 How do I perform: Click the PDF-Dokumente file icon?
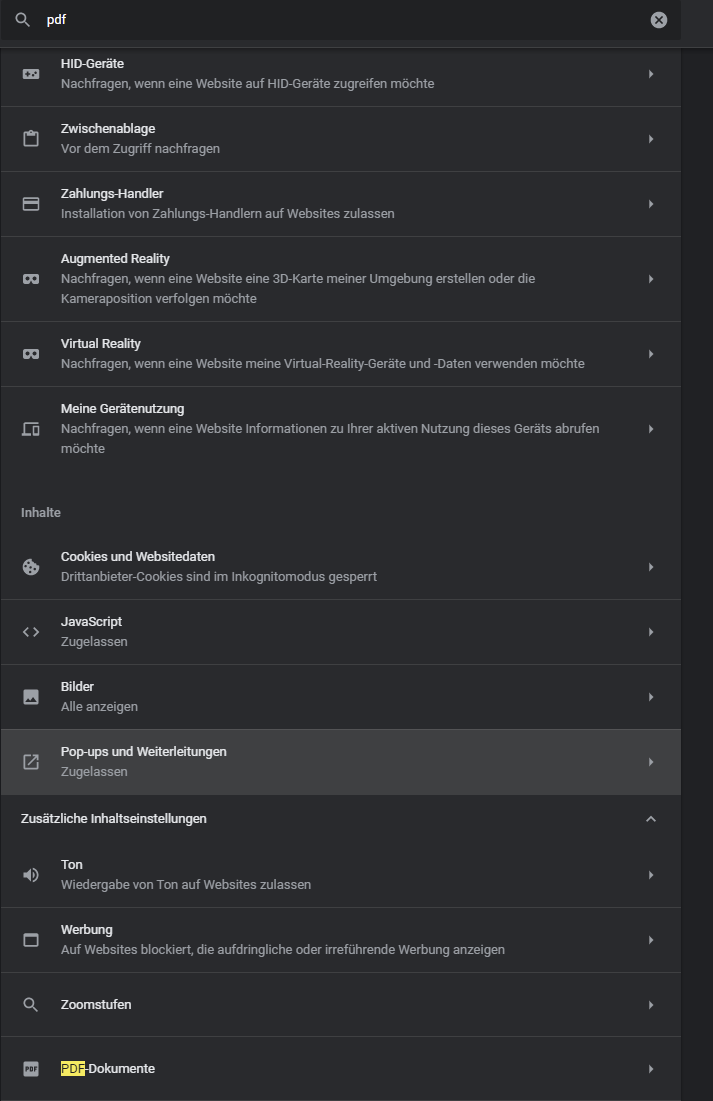31,1069
